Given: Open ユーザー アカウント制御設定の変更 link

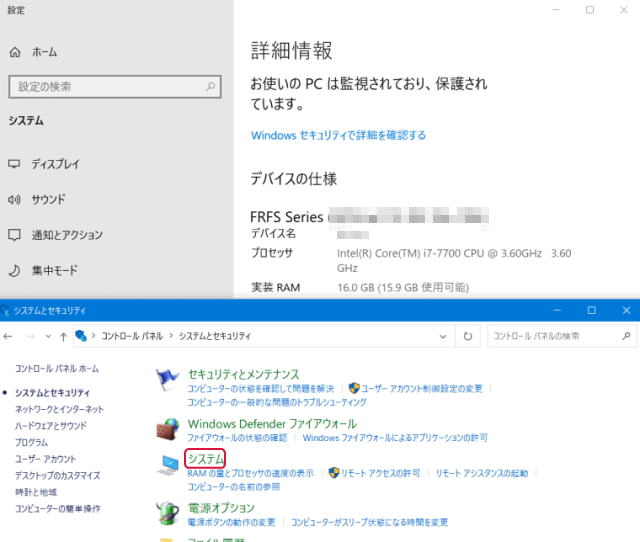Looking at the screenshot, I should [x=422, y=389].
